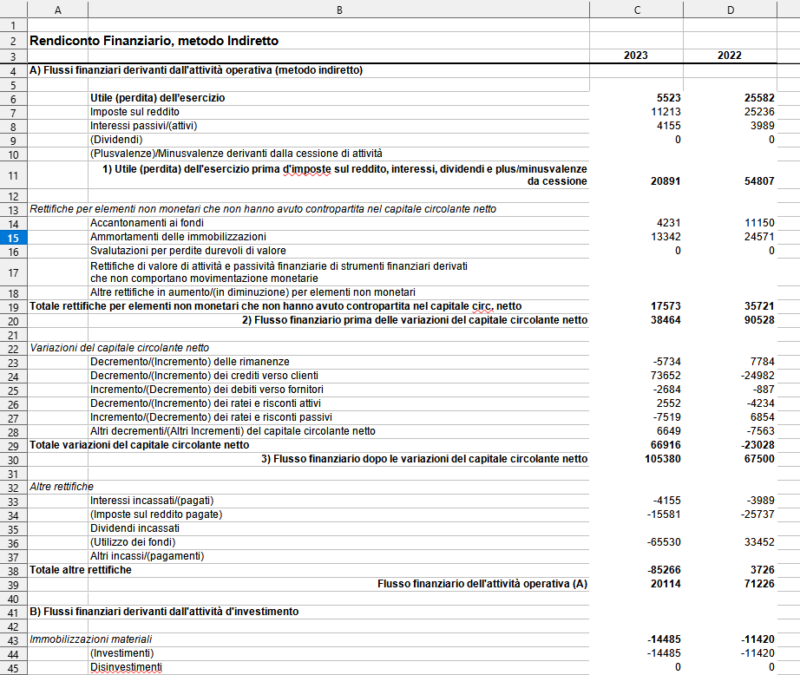The image size is (800, 675).
Task: Click column header A
Action: (x=57, y=9)
